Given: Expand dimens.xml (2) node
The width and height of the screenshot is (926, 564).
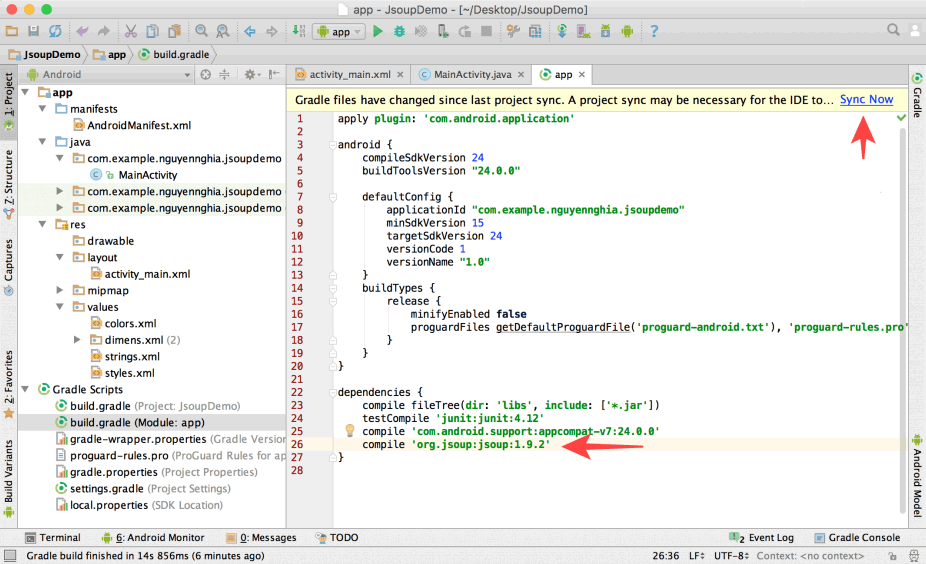Looking at the screenshot, I should [77, 340].
